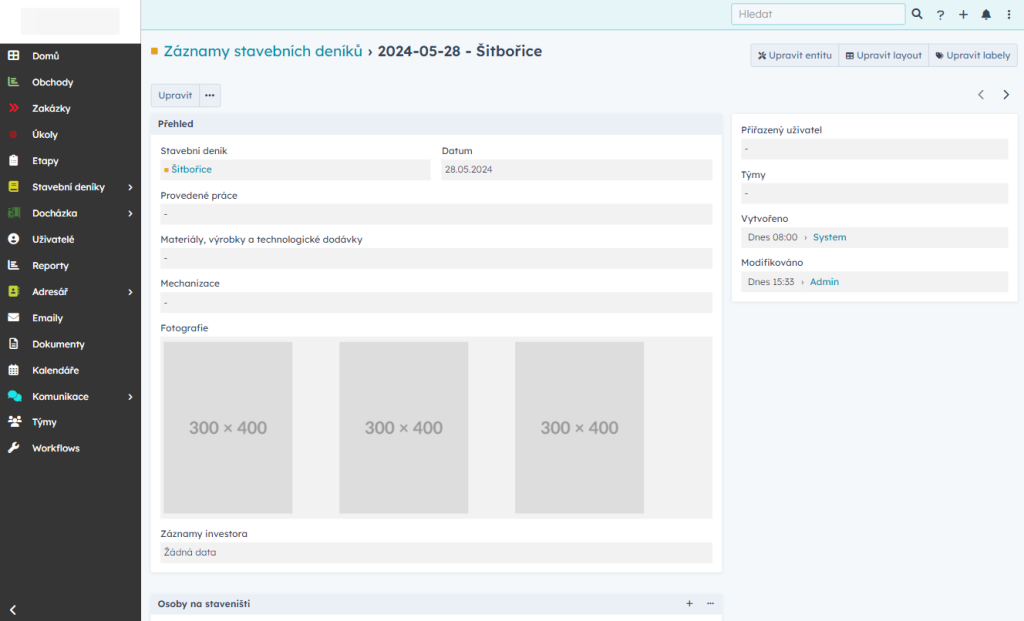The width and height of the screenshot is (1024, 621).
Task: Open the Dokumenty module in the sidebar
Action: [x=60, y=343]
